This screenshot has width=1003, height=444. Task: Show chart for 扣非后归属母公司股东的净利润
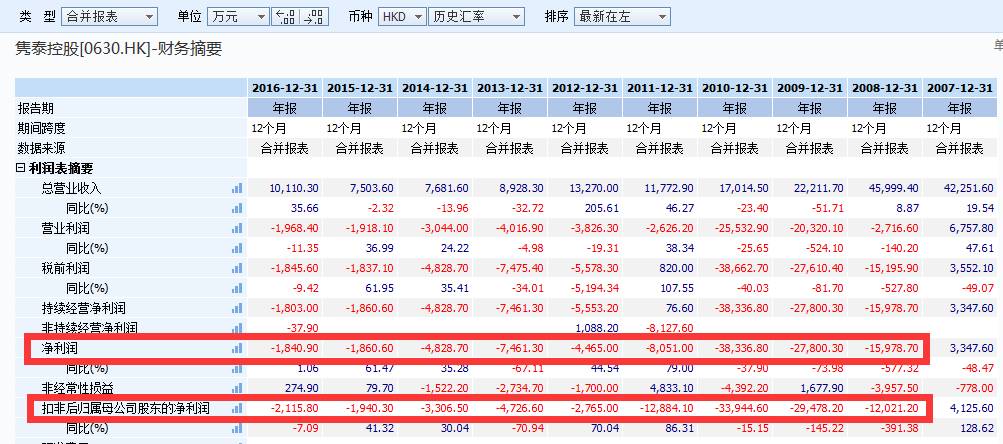(x=237, y=408)
